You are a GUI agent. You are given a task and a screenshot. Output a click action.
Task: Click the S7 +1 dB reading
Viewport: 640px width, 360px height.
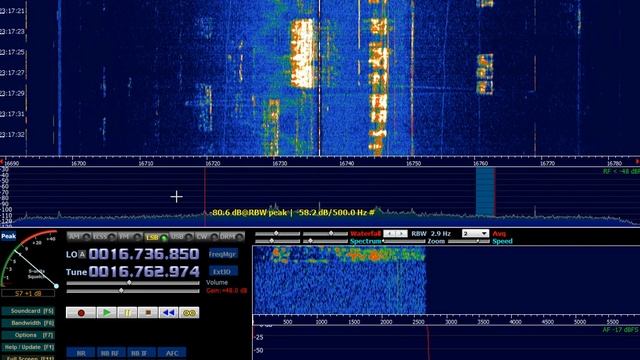tap(28, 293)
